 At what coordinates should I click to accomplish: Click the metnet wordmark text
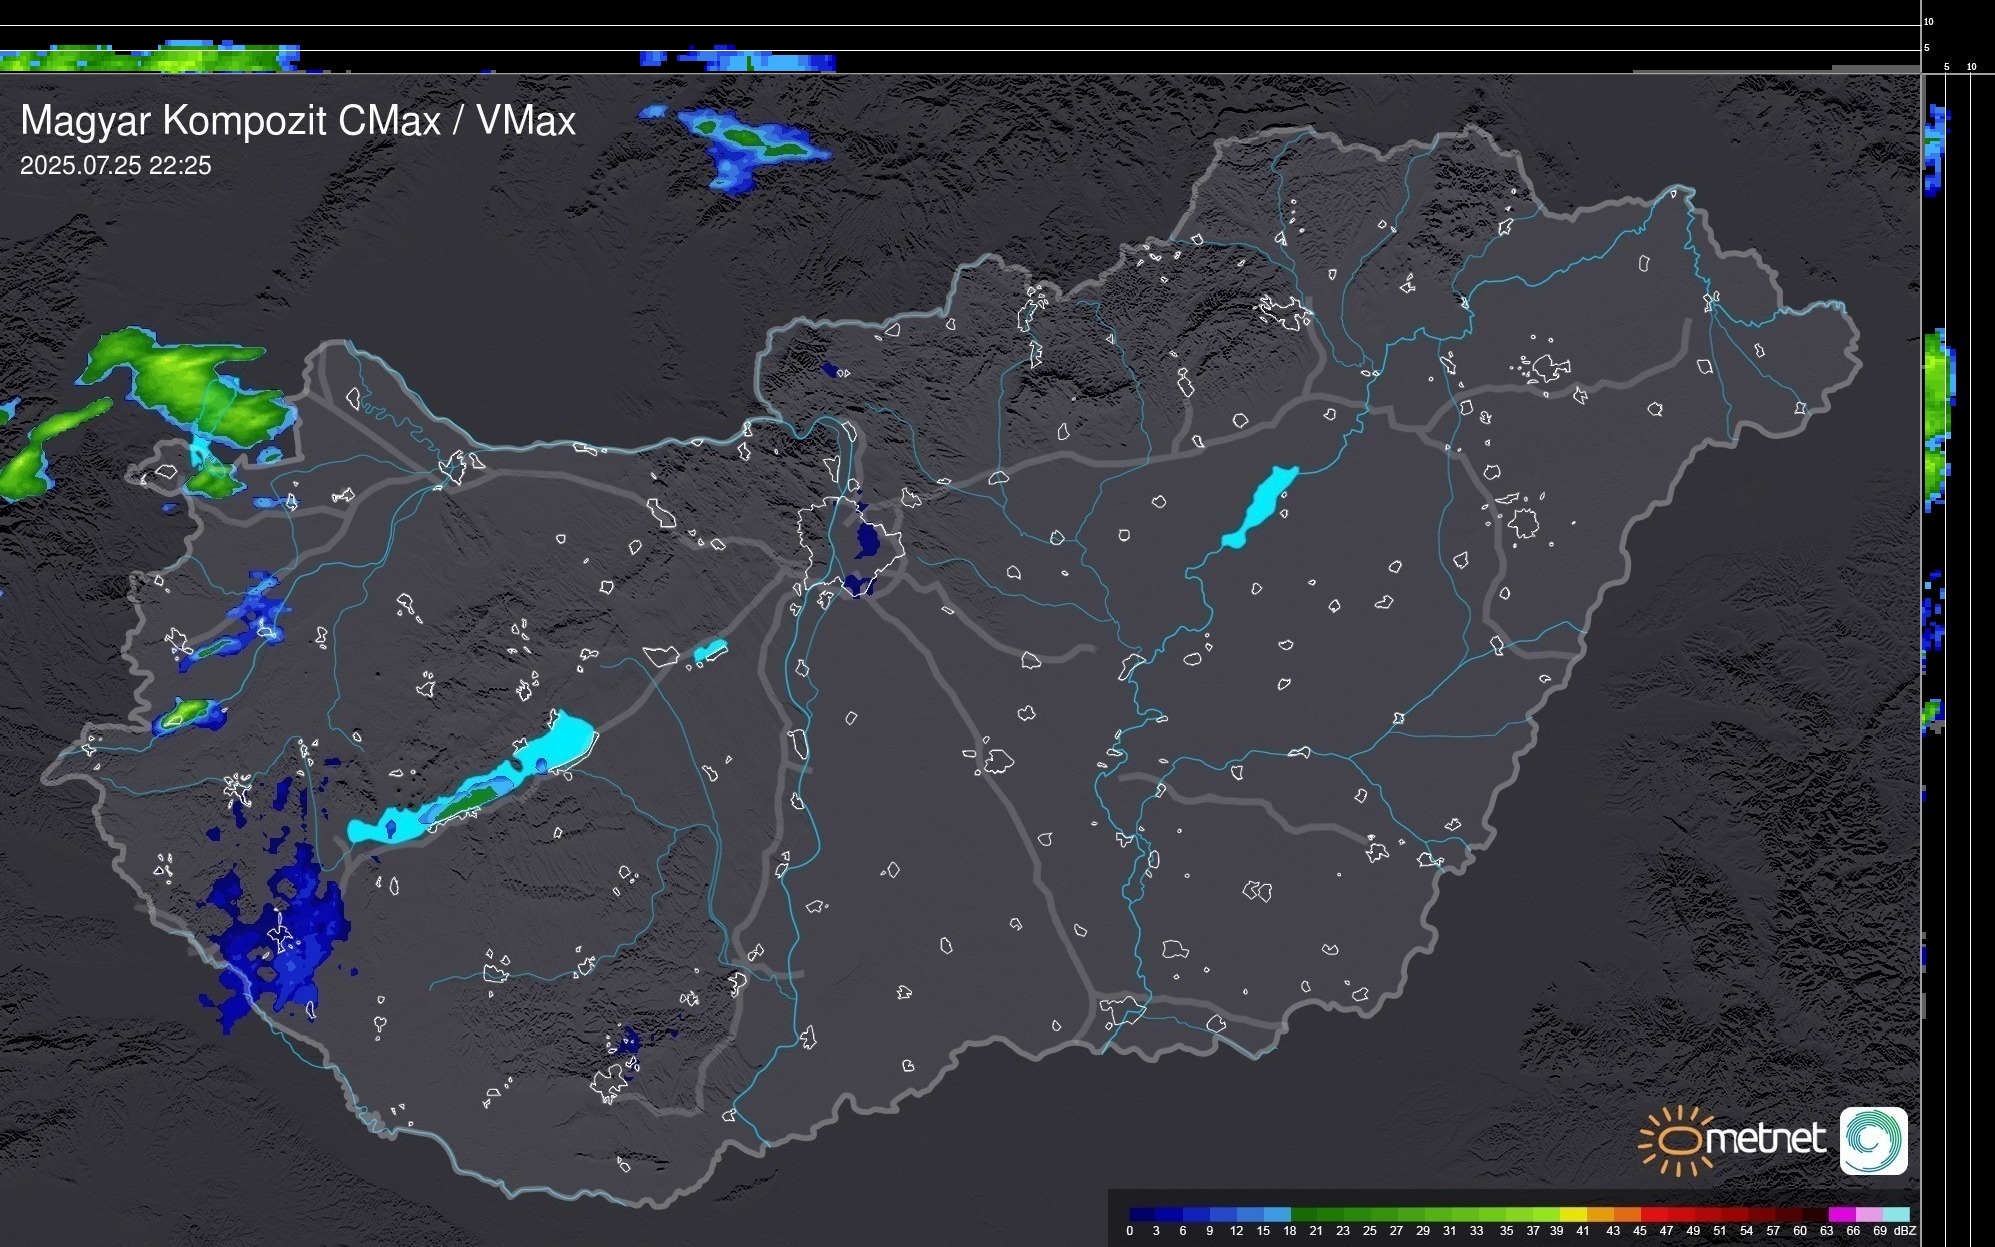pyautogui.click(x=1765, y=1140)
